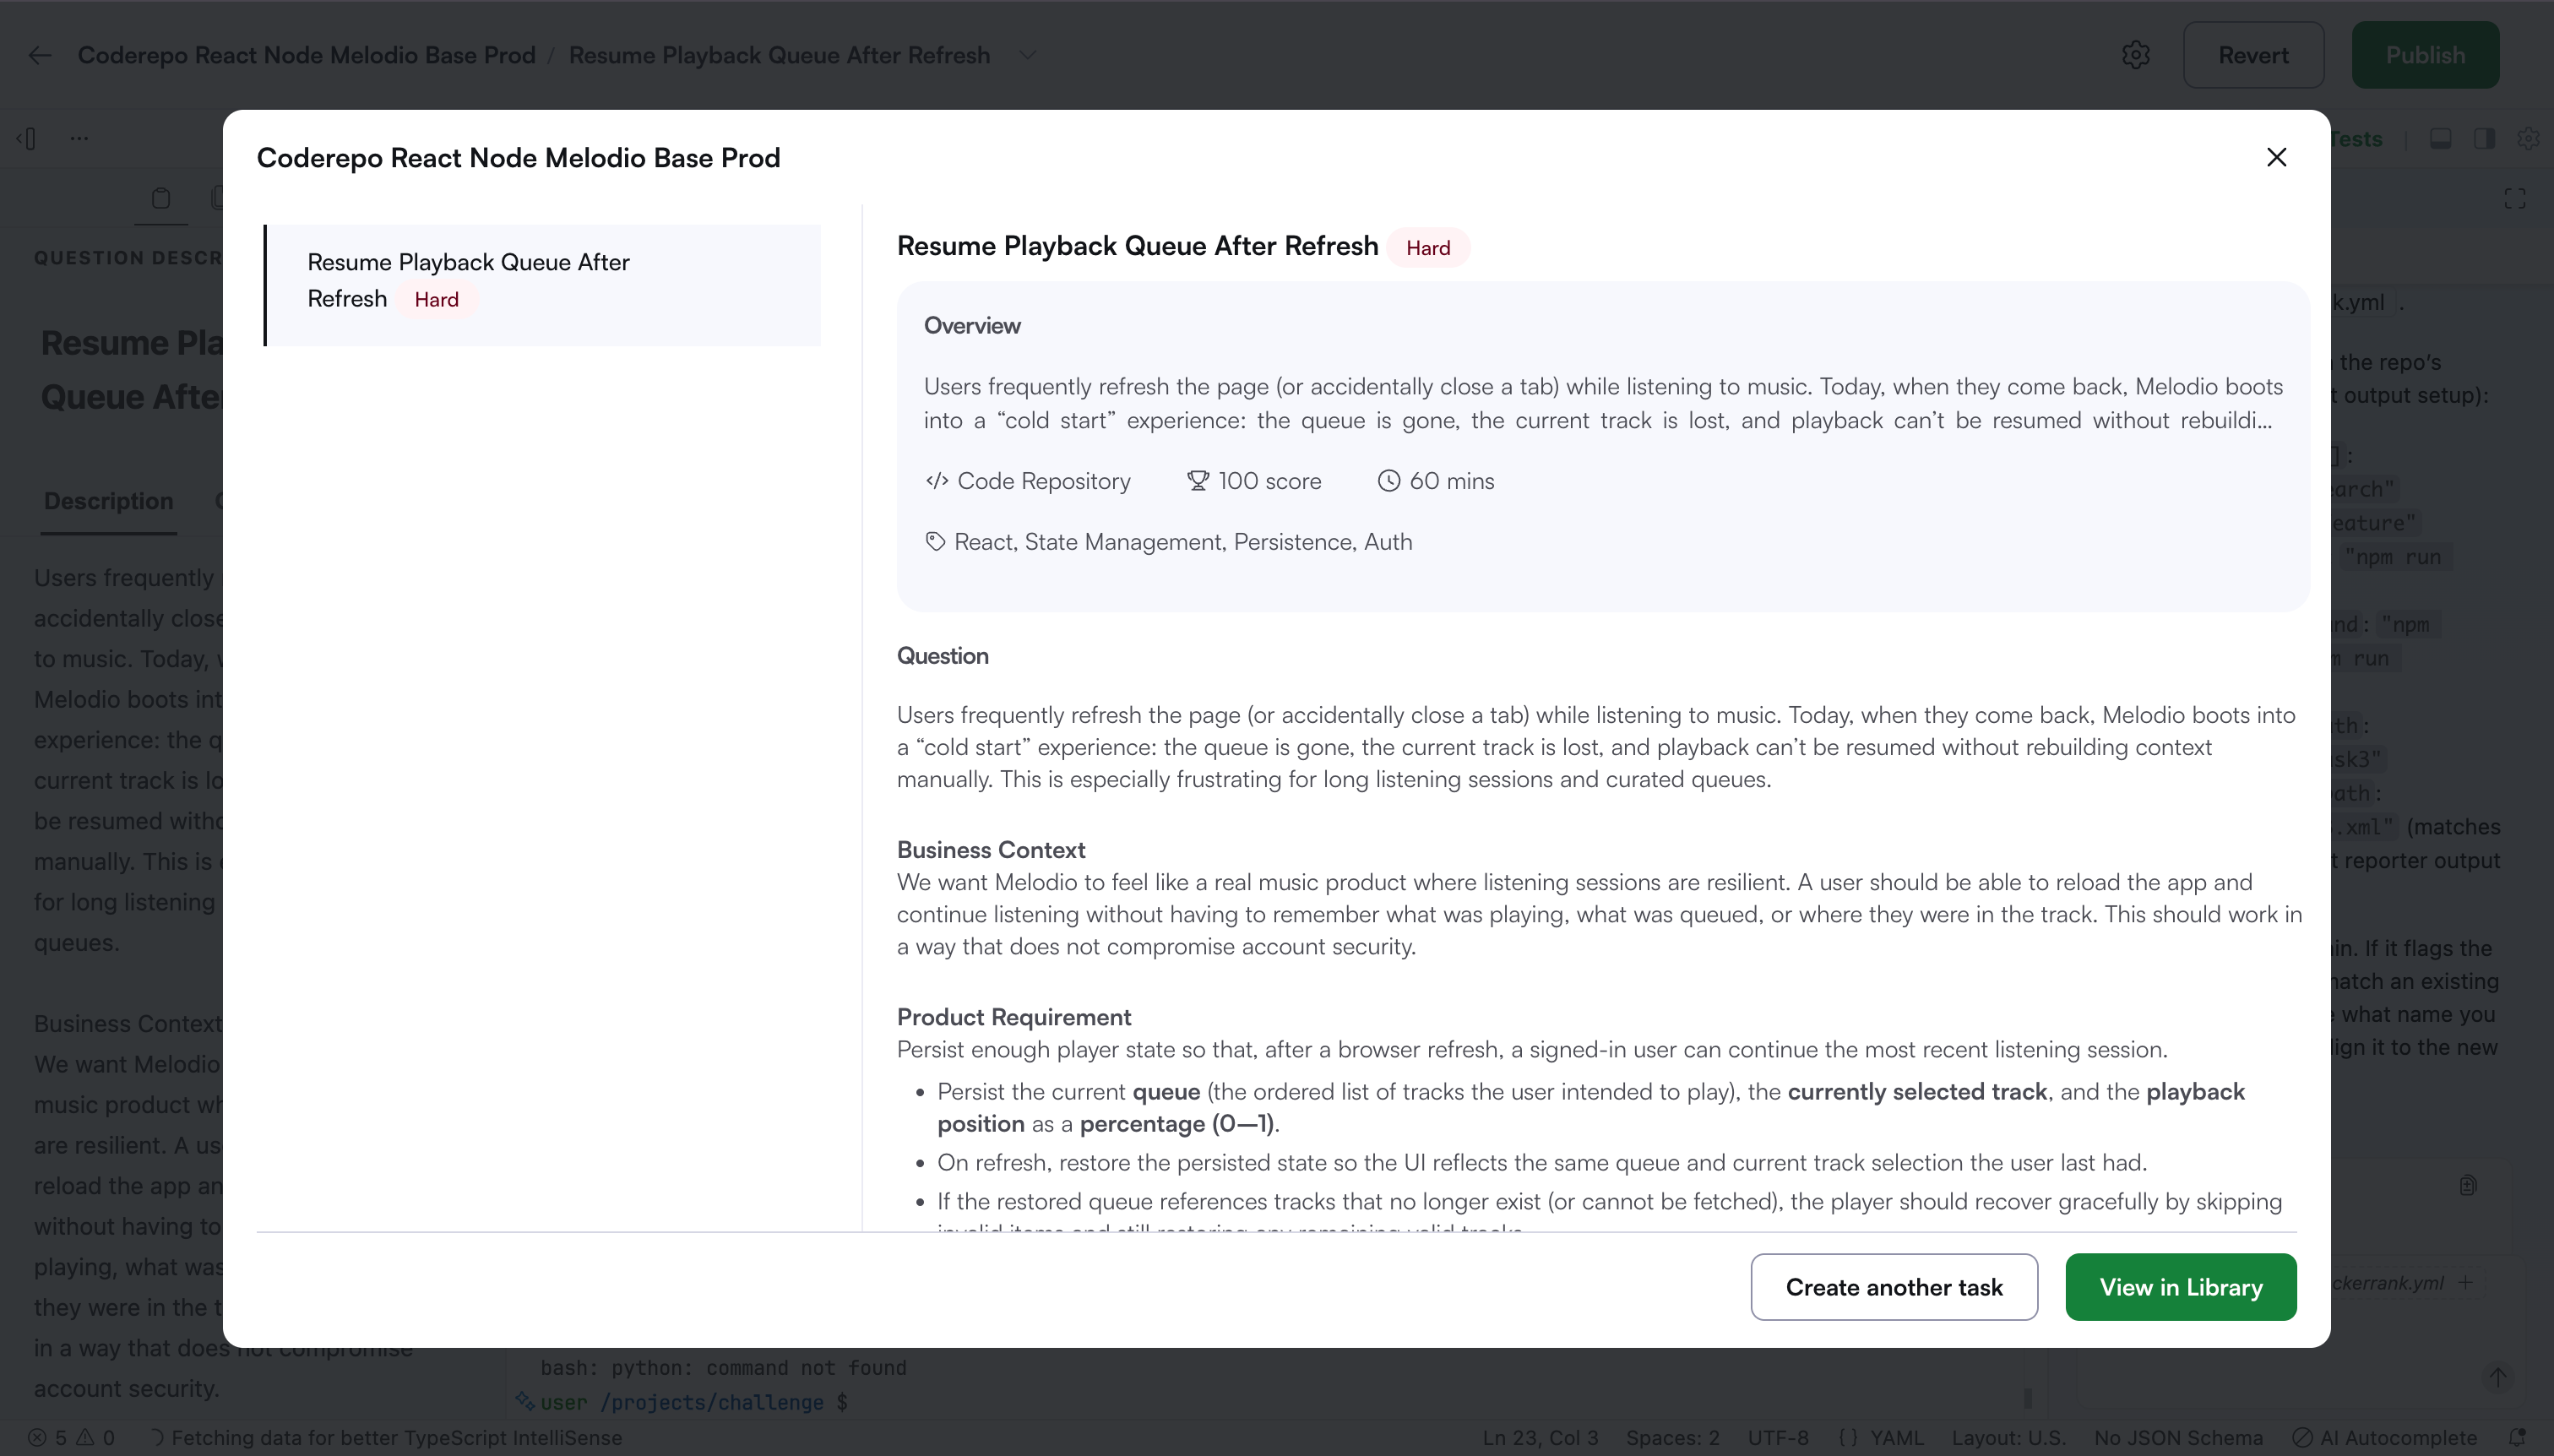The image size is (2554, 1456).
Task: Click the Create another task button
Action: click(x=1893, y=1287)
